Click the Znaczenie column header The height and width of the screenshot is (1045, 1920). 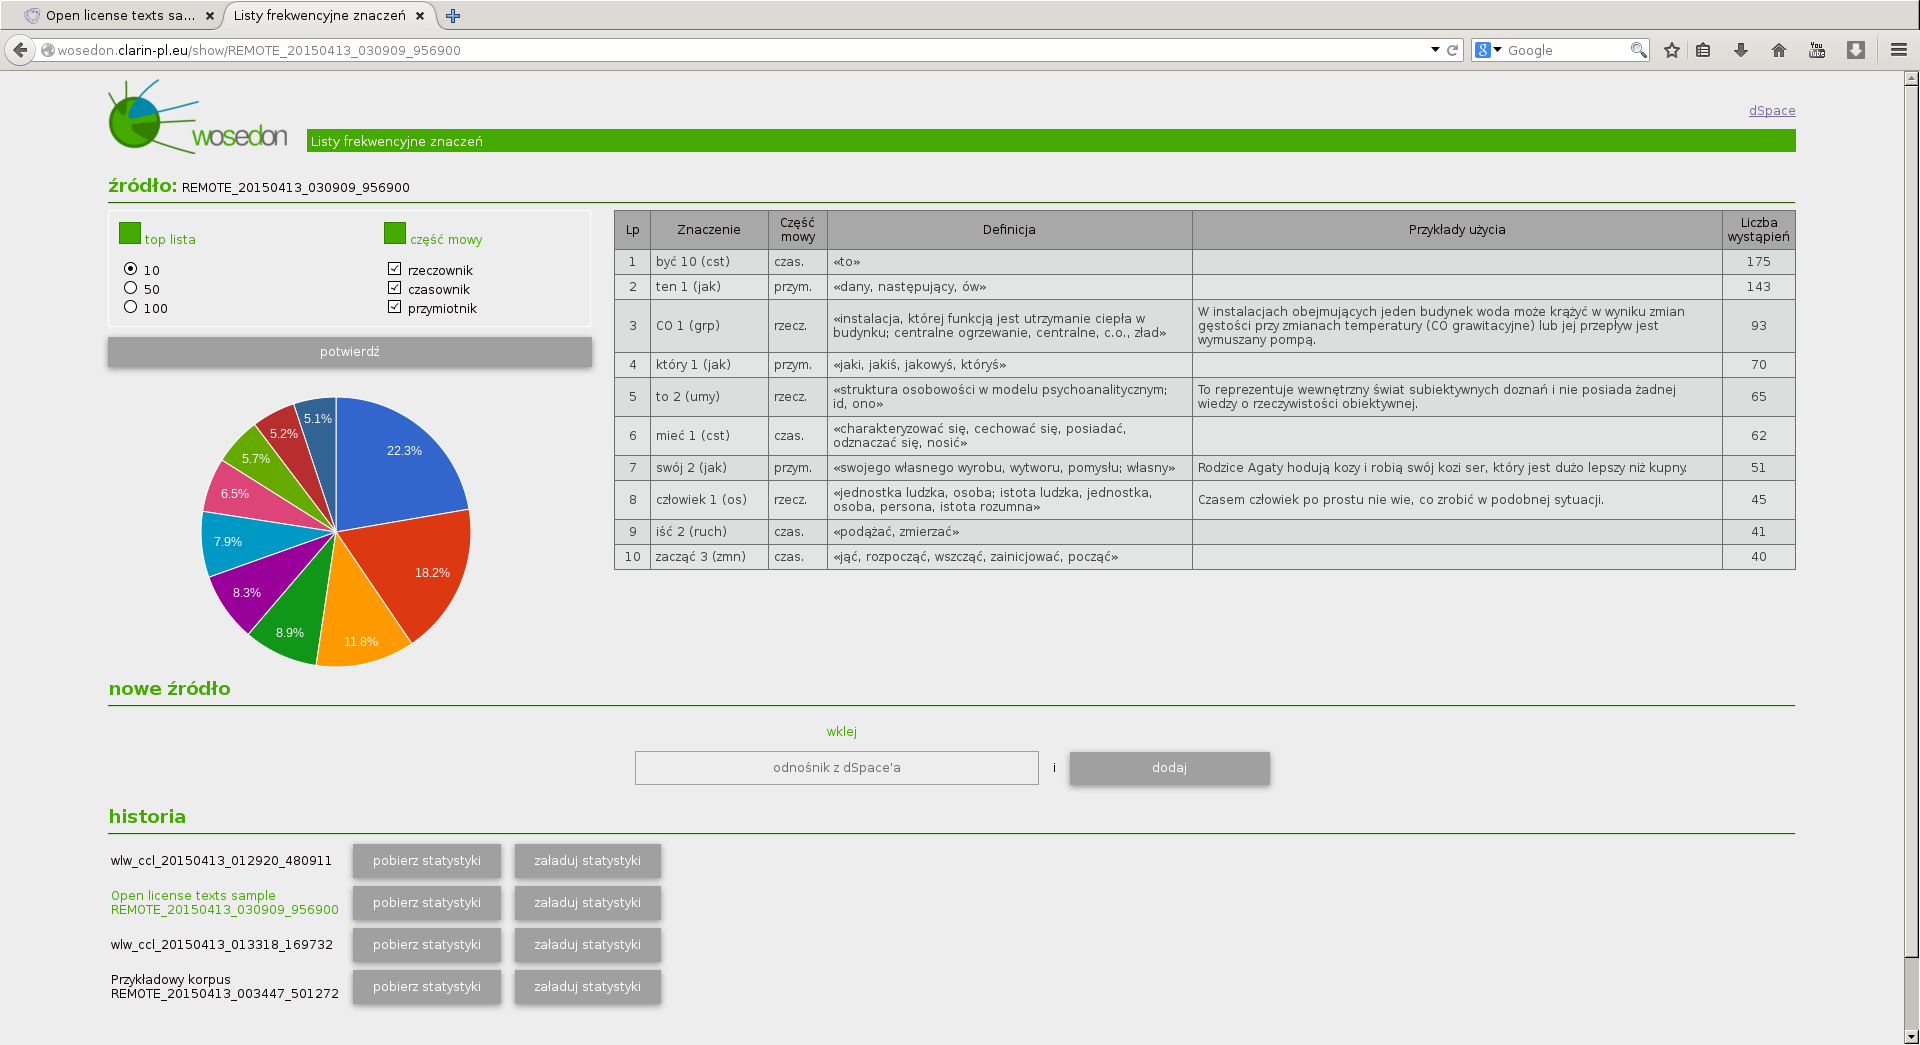(709, 230)
